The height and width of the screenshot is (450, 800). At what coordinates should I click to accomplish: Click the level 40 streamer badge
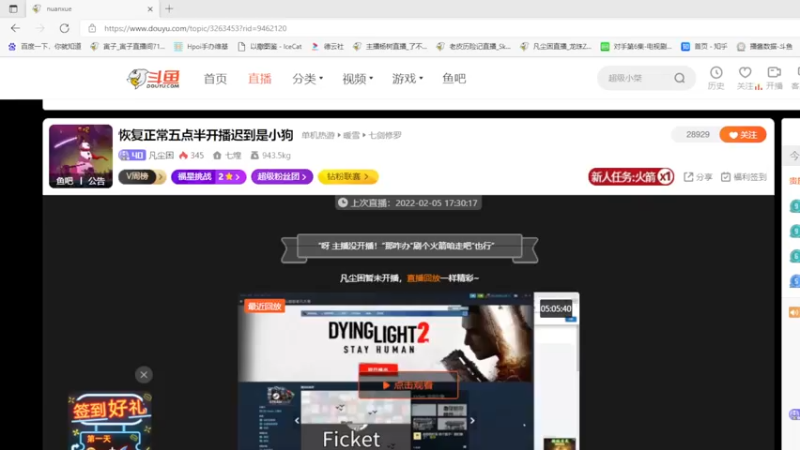[x=132, y=155]
